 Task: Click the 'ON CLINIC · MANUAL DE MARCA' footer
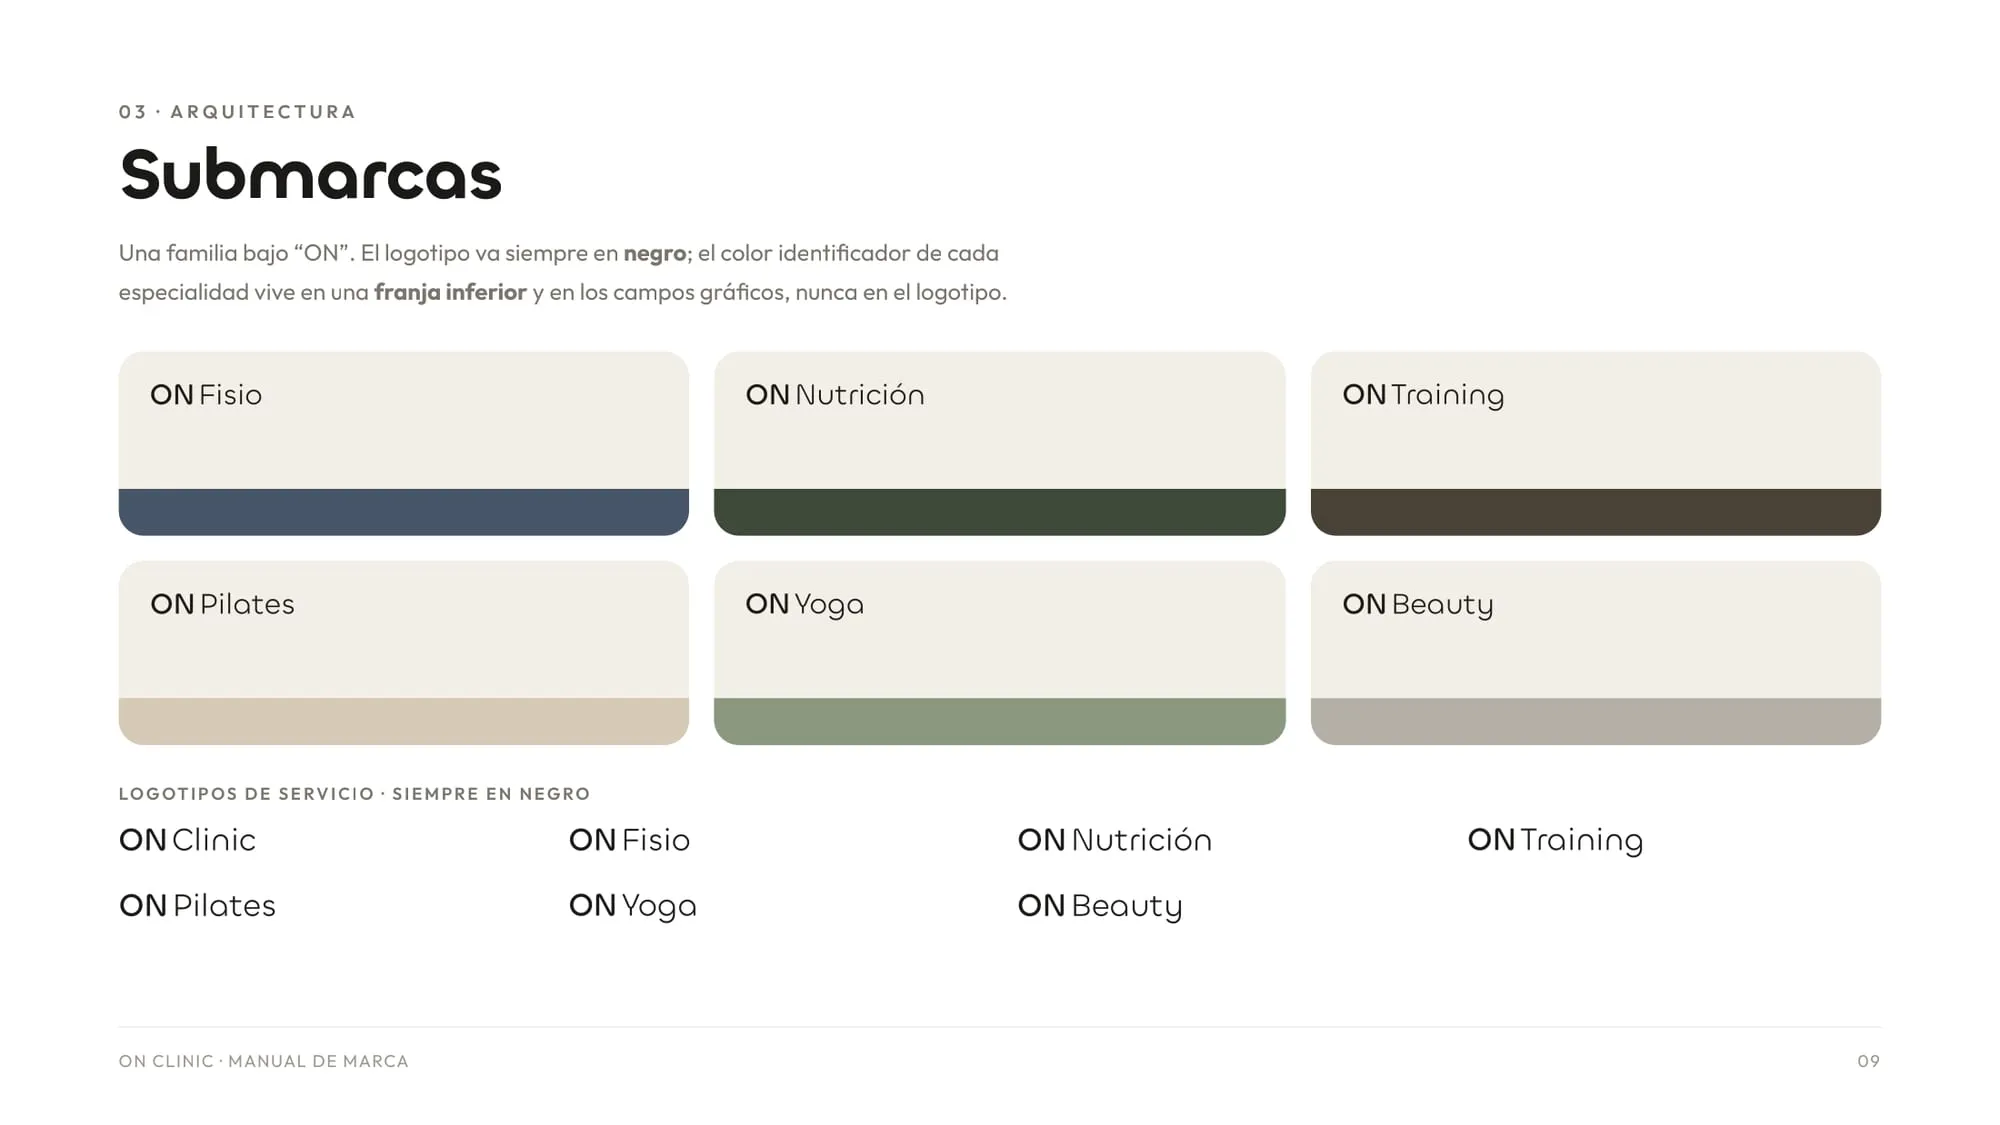pos(263,1061)
